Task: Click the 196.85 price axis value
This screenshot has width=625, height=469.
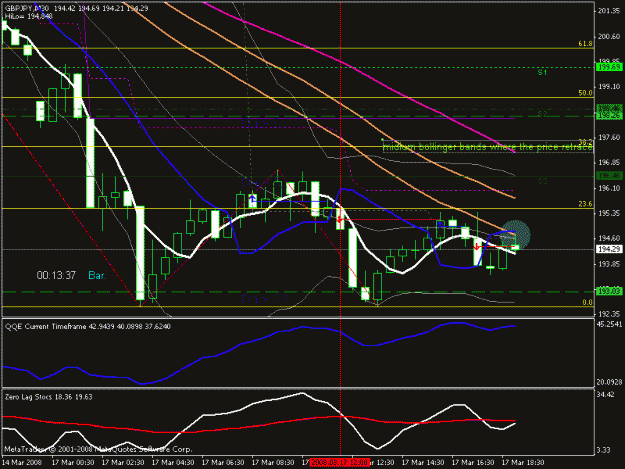Action: 608,163
